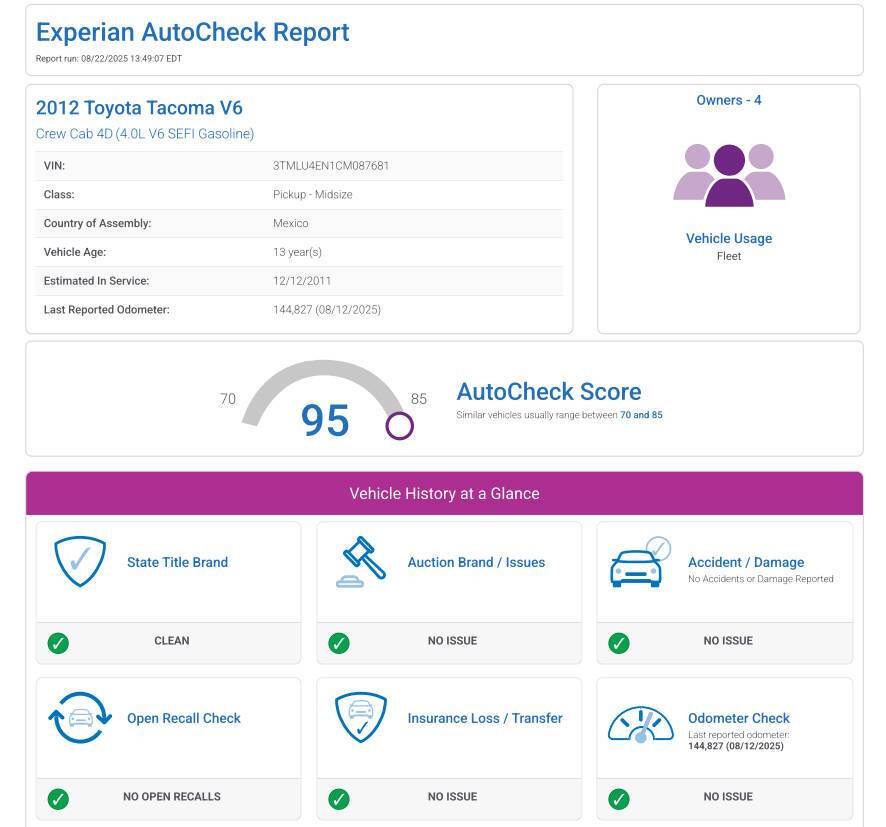Open the Accident / Damage section
Screen dimensions: 886x827
pos(746,562)
